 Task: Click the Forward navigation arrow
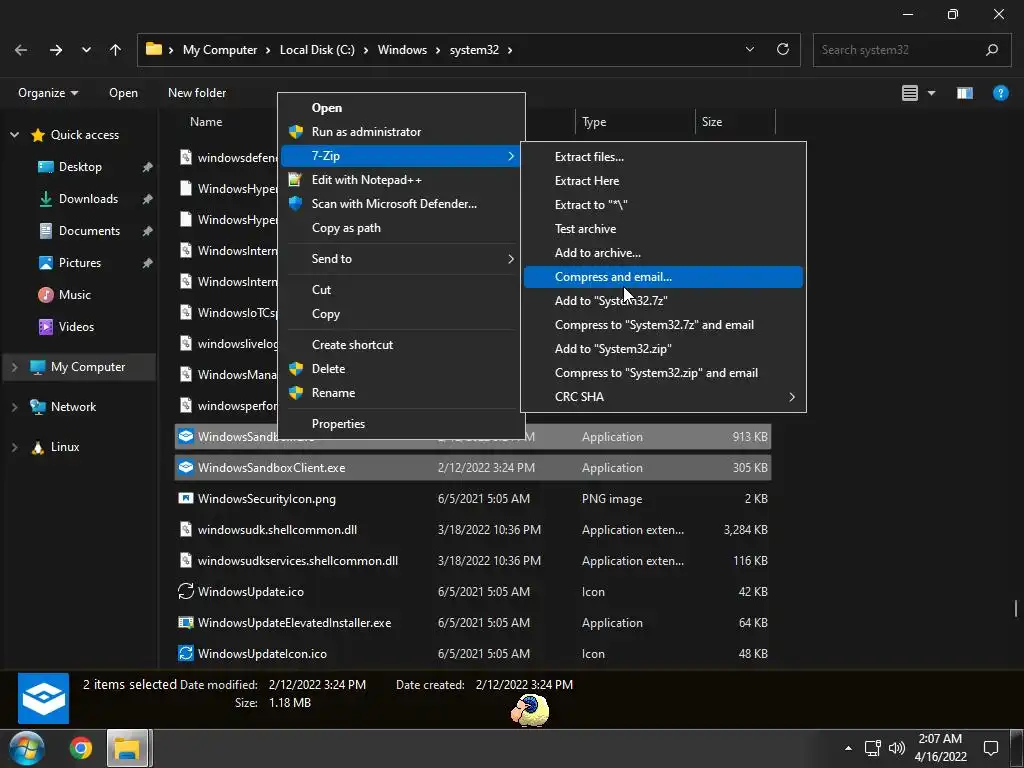click(56, 50)
